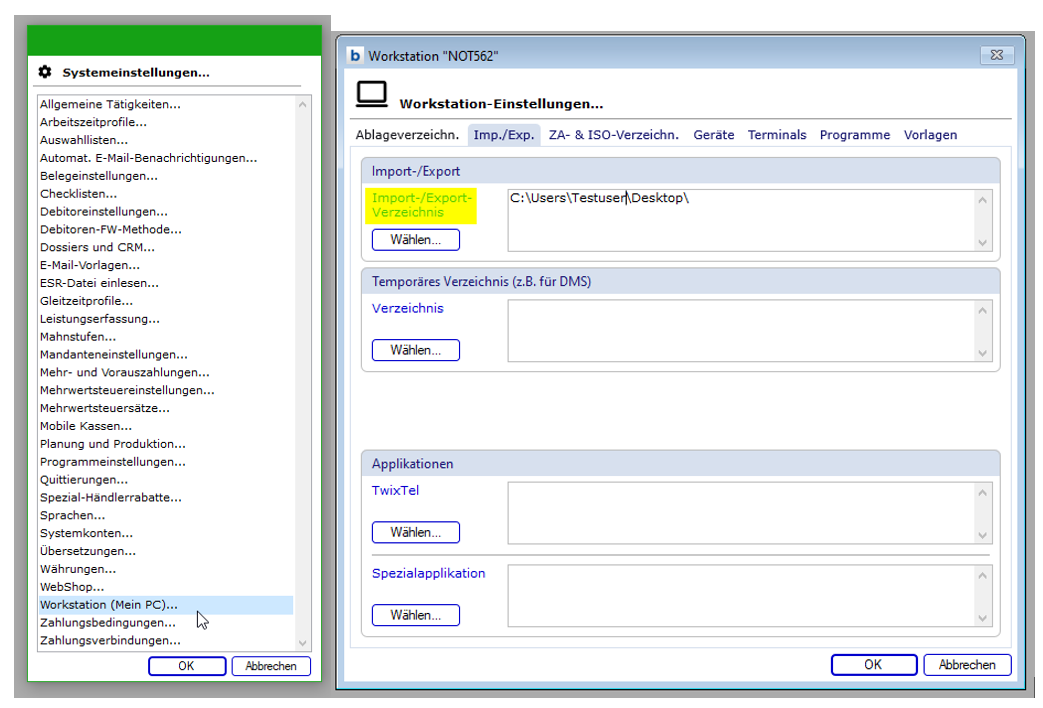Click the gear icon beside Systemeinstellungen
The width and height of the screenshot is (1043, 708).
tap(44, 72)
